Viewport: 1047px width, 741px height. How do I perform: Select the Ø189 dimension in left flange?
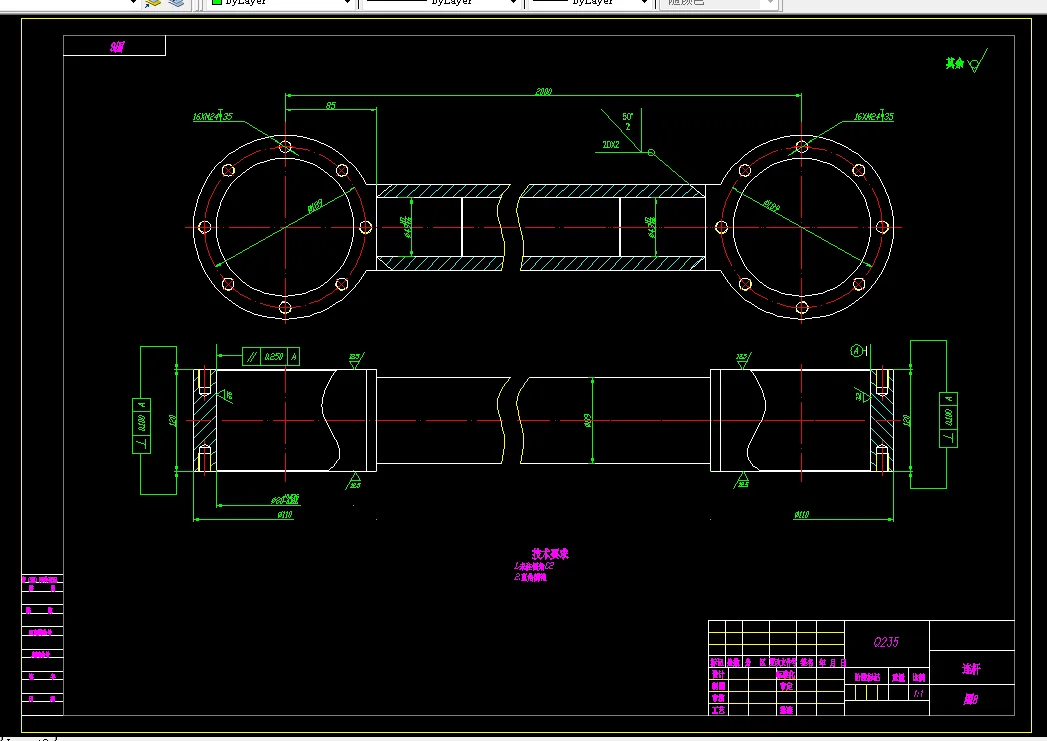tap(315, 206)
